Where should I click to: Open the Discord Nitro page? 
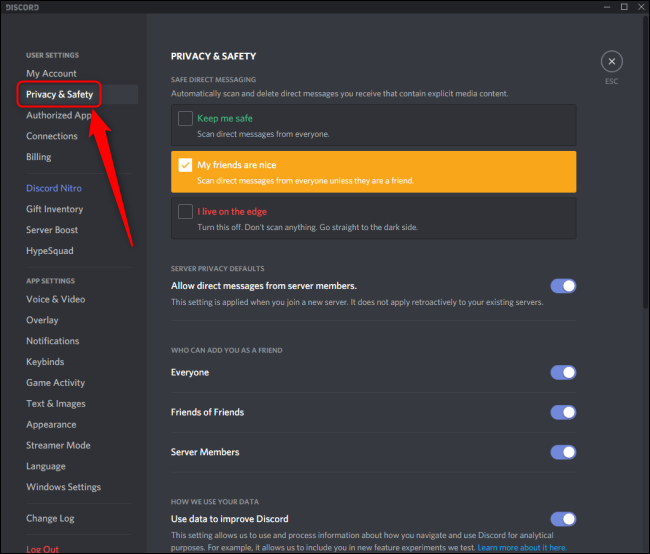tap(54, 188)
